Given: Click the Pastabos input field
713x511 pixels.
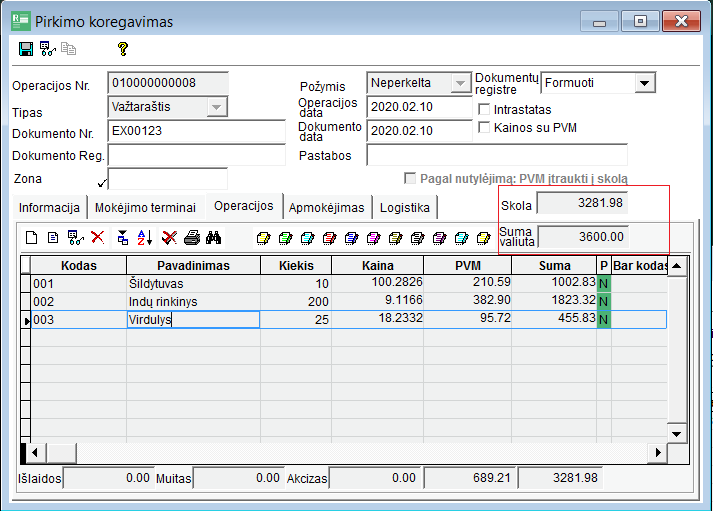Looking at the screenshot, I should [497, 155].
